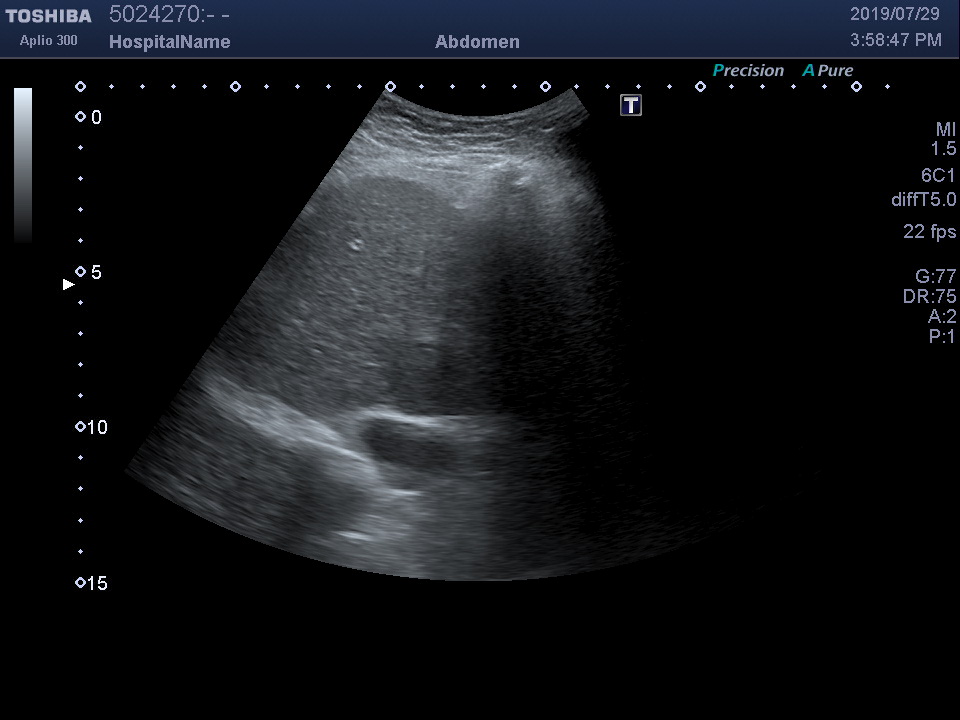This screenshot has height=720, width=960.
Task: Click the P:1 parameter
Action: (942, 336)
